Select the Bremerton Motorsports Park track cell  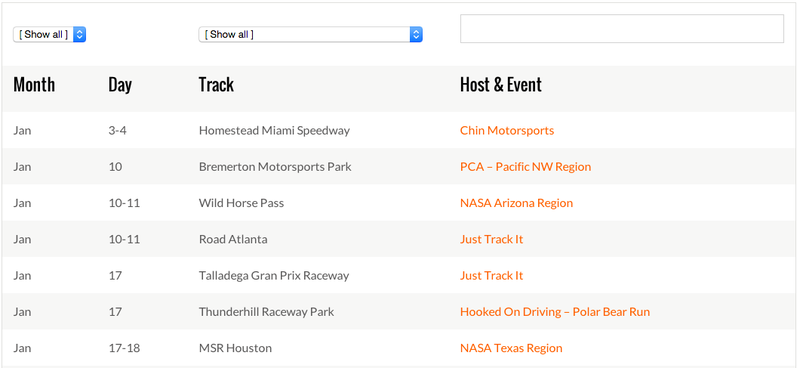(275, 166)
